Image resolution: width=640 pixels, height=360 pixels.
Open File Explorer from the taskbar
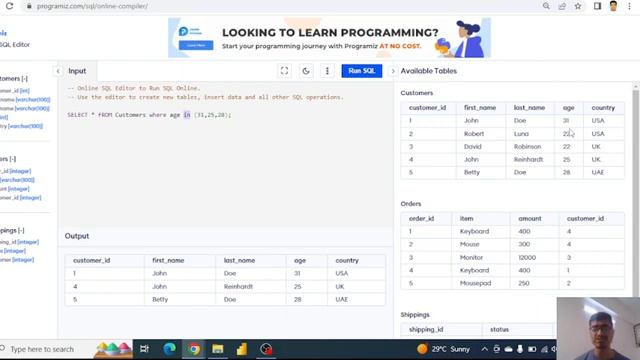click(218, 349)
